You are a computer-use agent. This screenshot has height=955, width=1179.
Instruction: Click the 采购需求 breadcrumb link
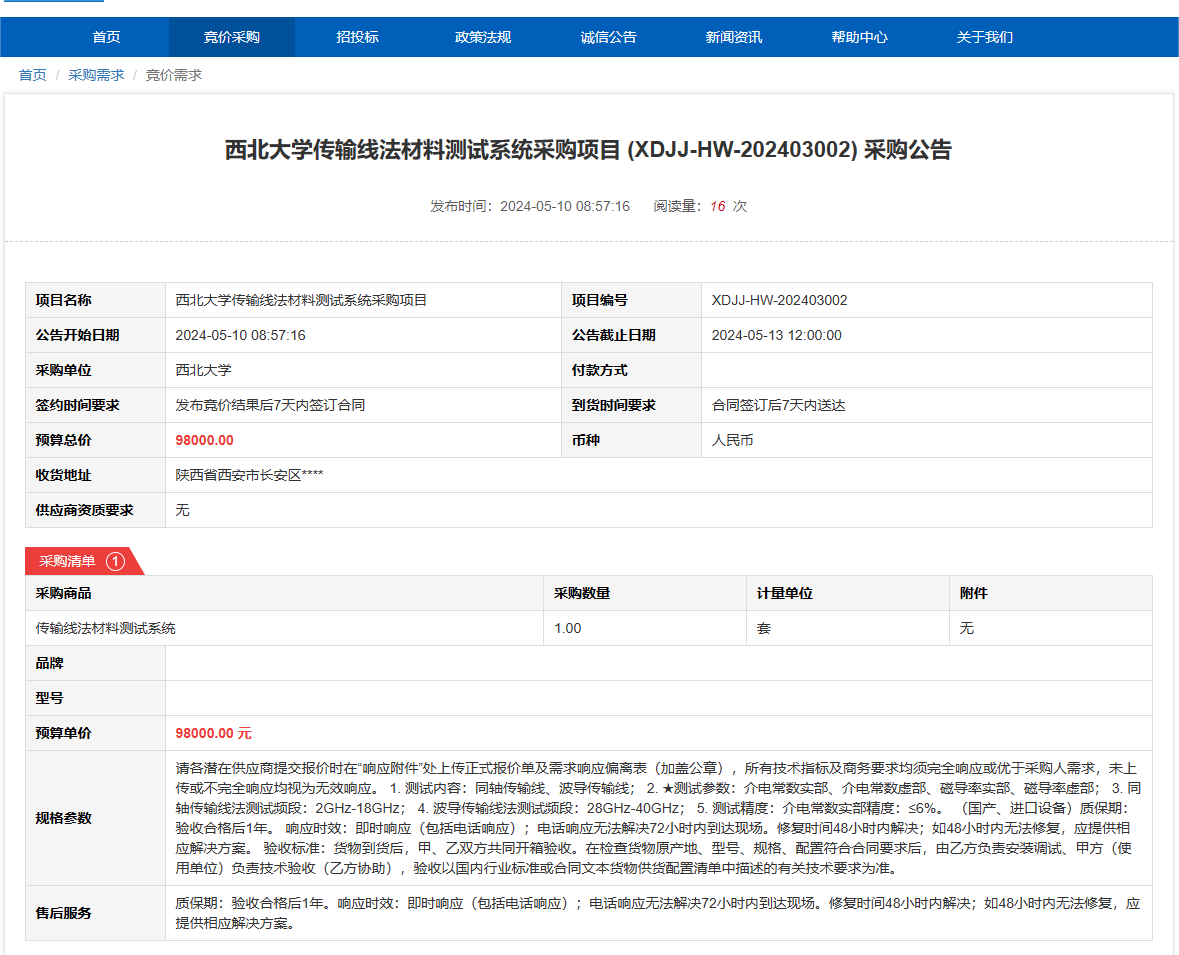(x=96, y=75)
